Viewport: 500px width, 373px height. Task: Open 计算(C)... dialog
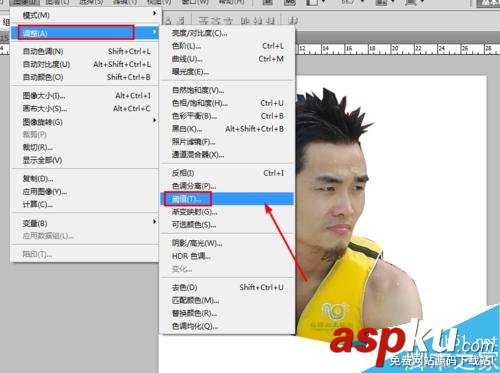pos(85,204)
